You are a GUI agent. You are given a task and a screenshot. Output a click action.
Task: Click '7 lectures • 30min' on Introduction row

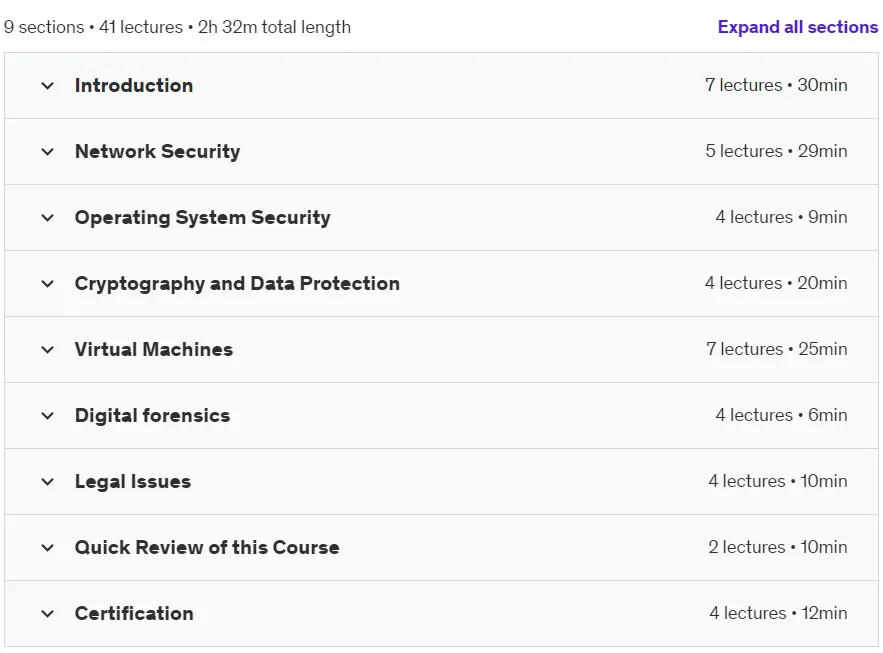(x=776, y=85)
